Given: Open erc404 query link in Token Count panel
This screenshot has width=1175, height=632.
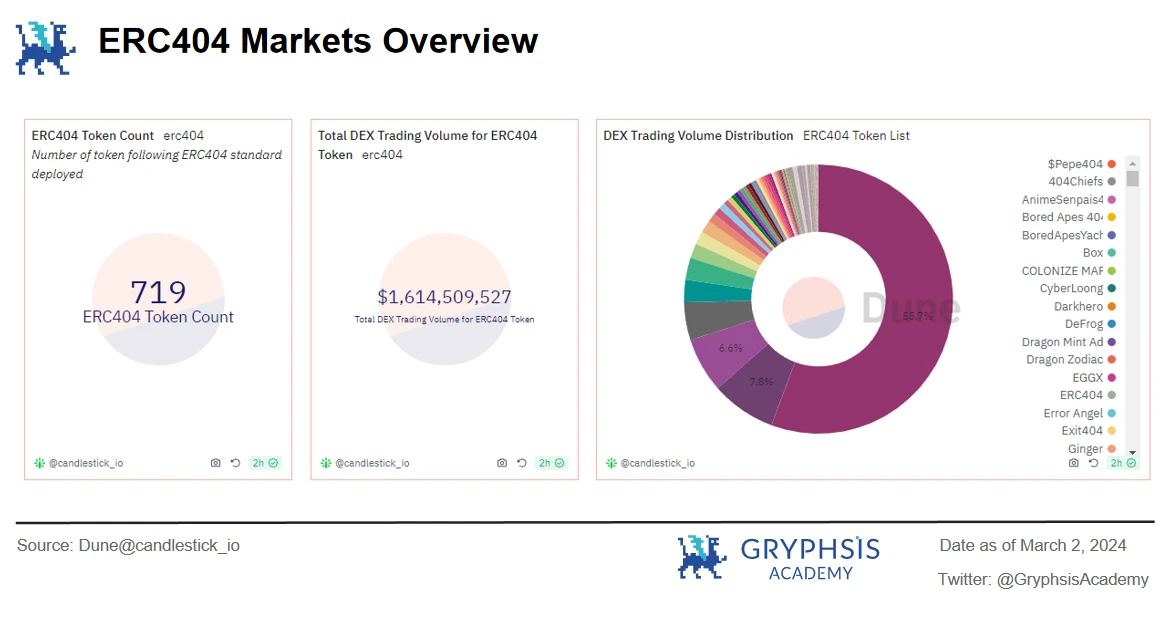Looking at the screenshot, I should (184, 136).
